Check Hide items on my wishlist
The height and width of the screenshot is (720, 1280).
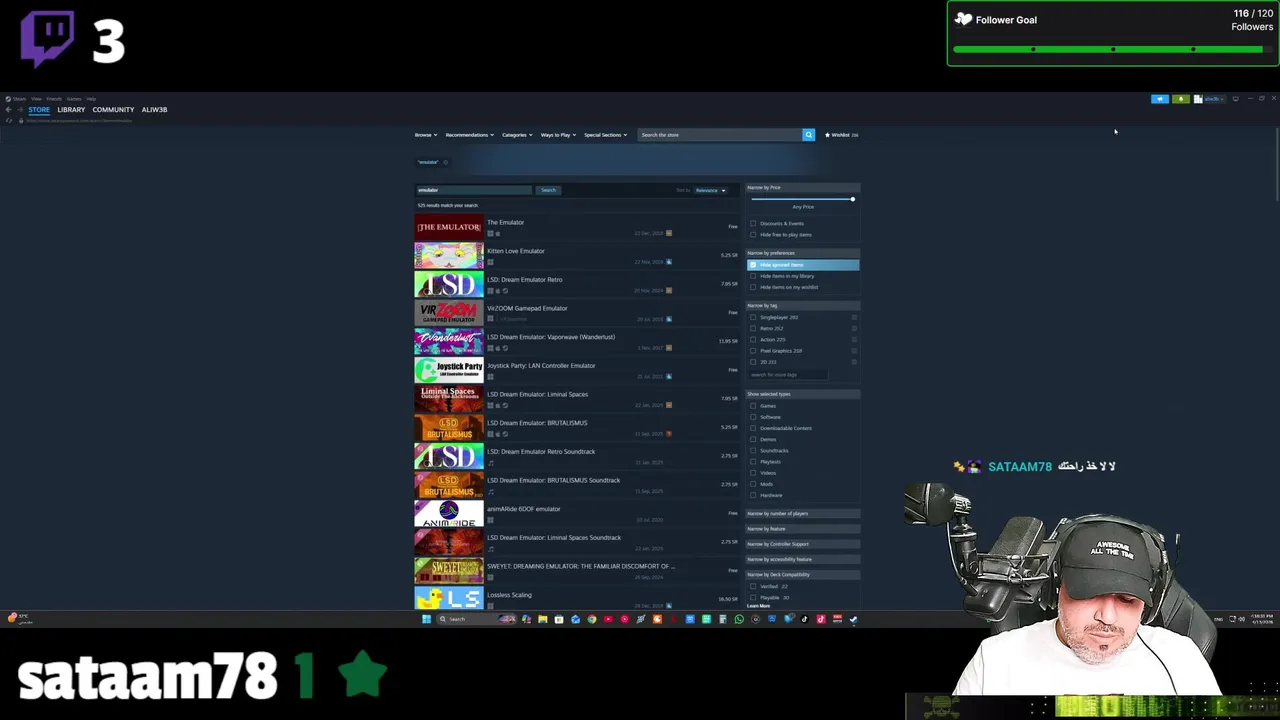click(753, 287)
